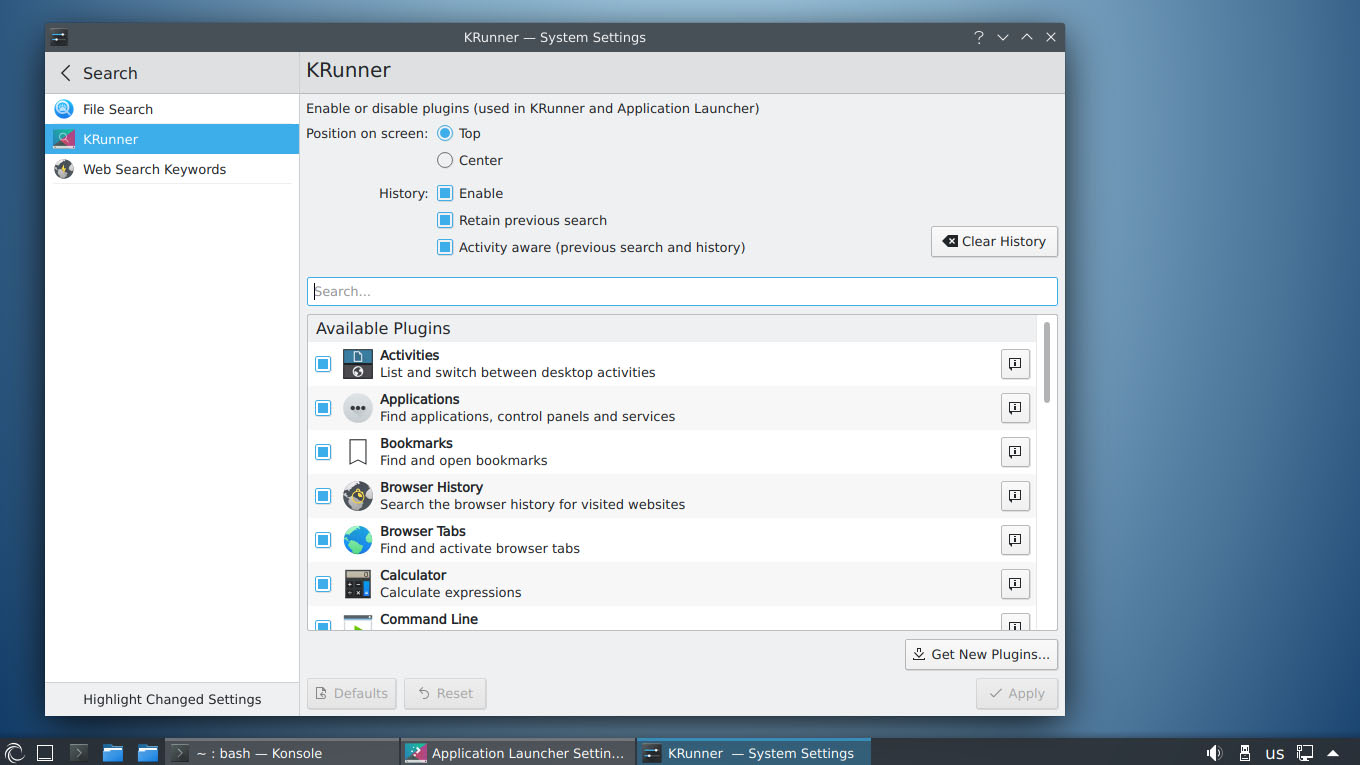Switch to Application Launcher Settings taskbar window
The image size is (1360, 765).
517,752
